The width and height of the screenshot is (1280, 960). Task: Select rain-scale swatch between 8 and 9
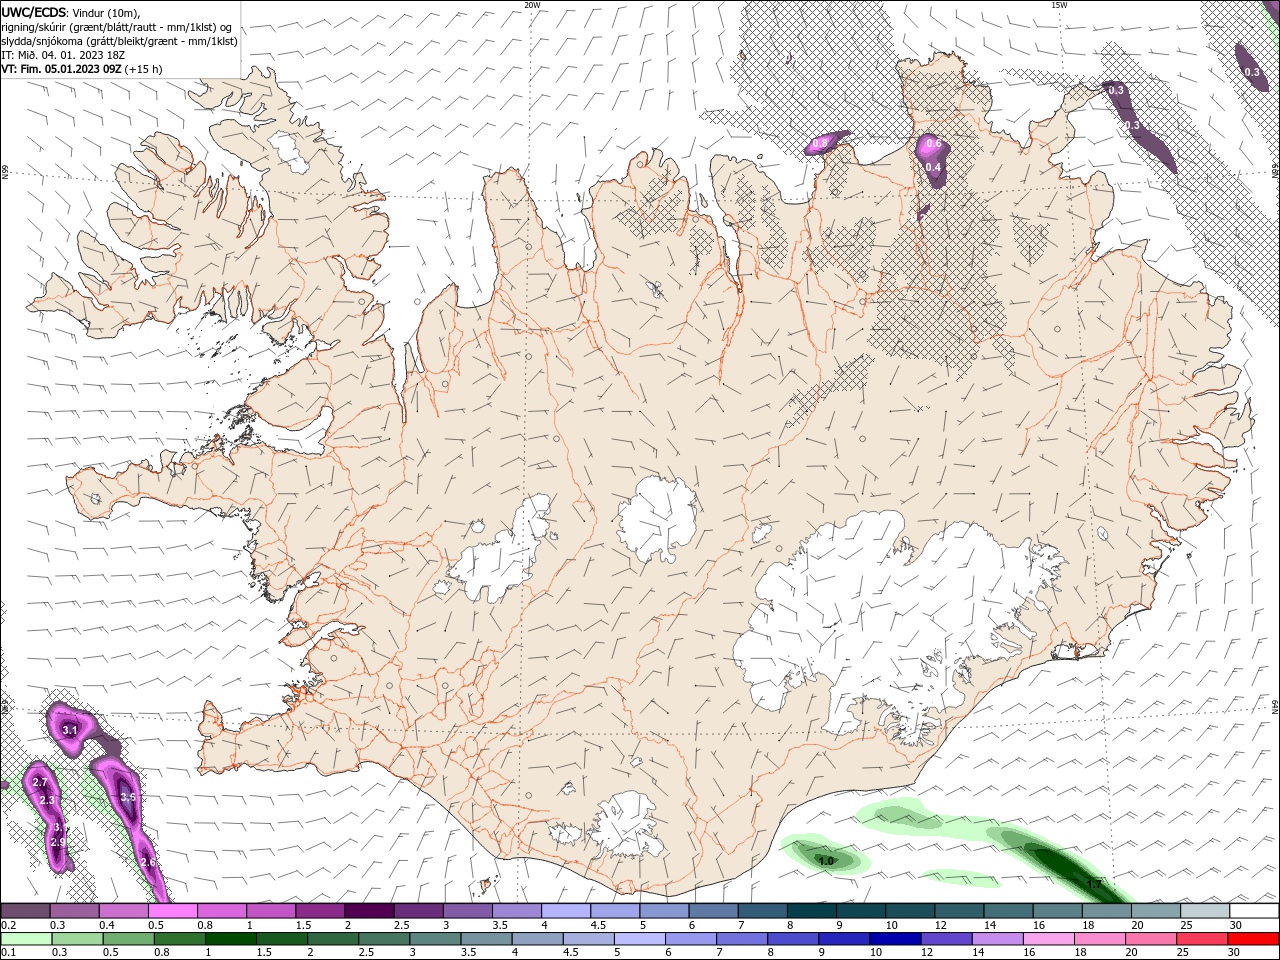[792, 939]
